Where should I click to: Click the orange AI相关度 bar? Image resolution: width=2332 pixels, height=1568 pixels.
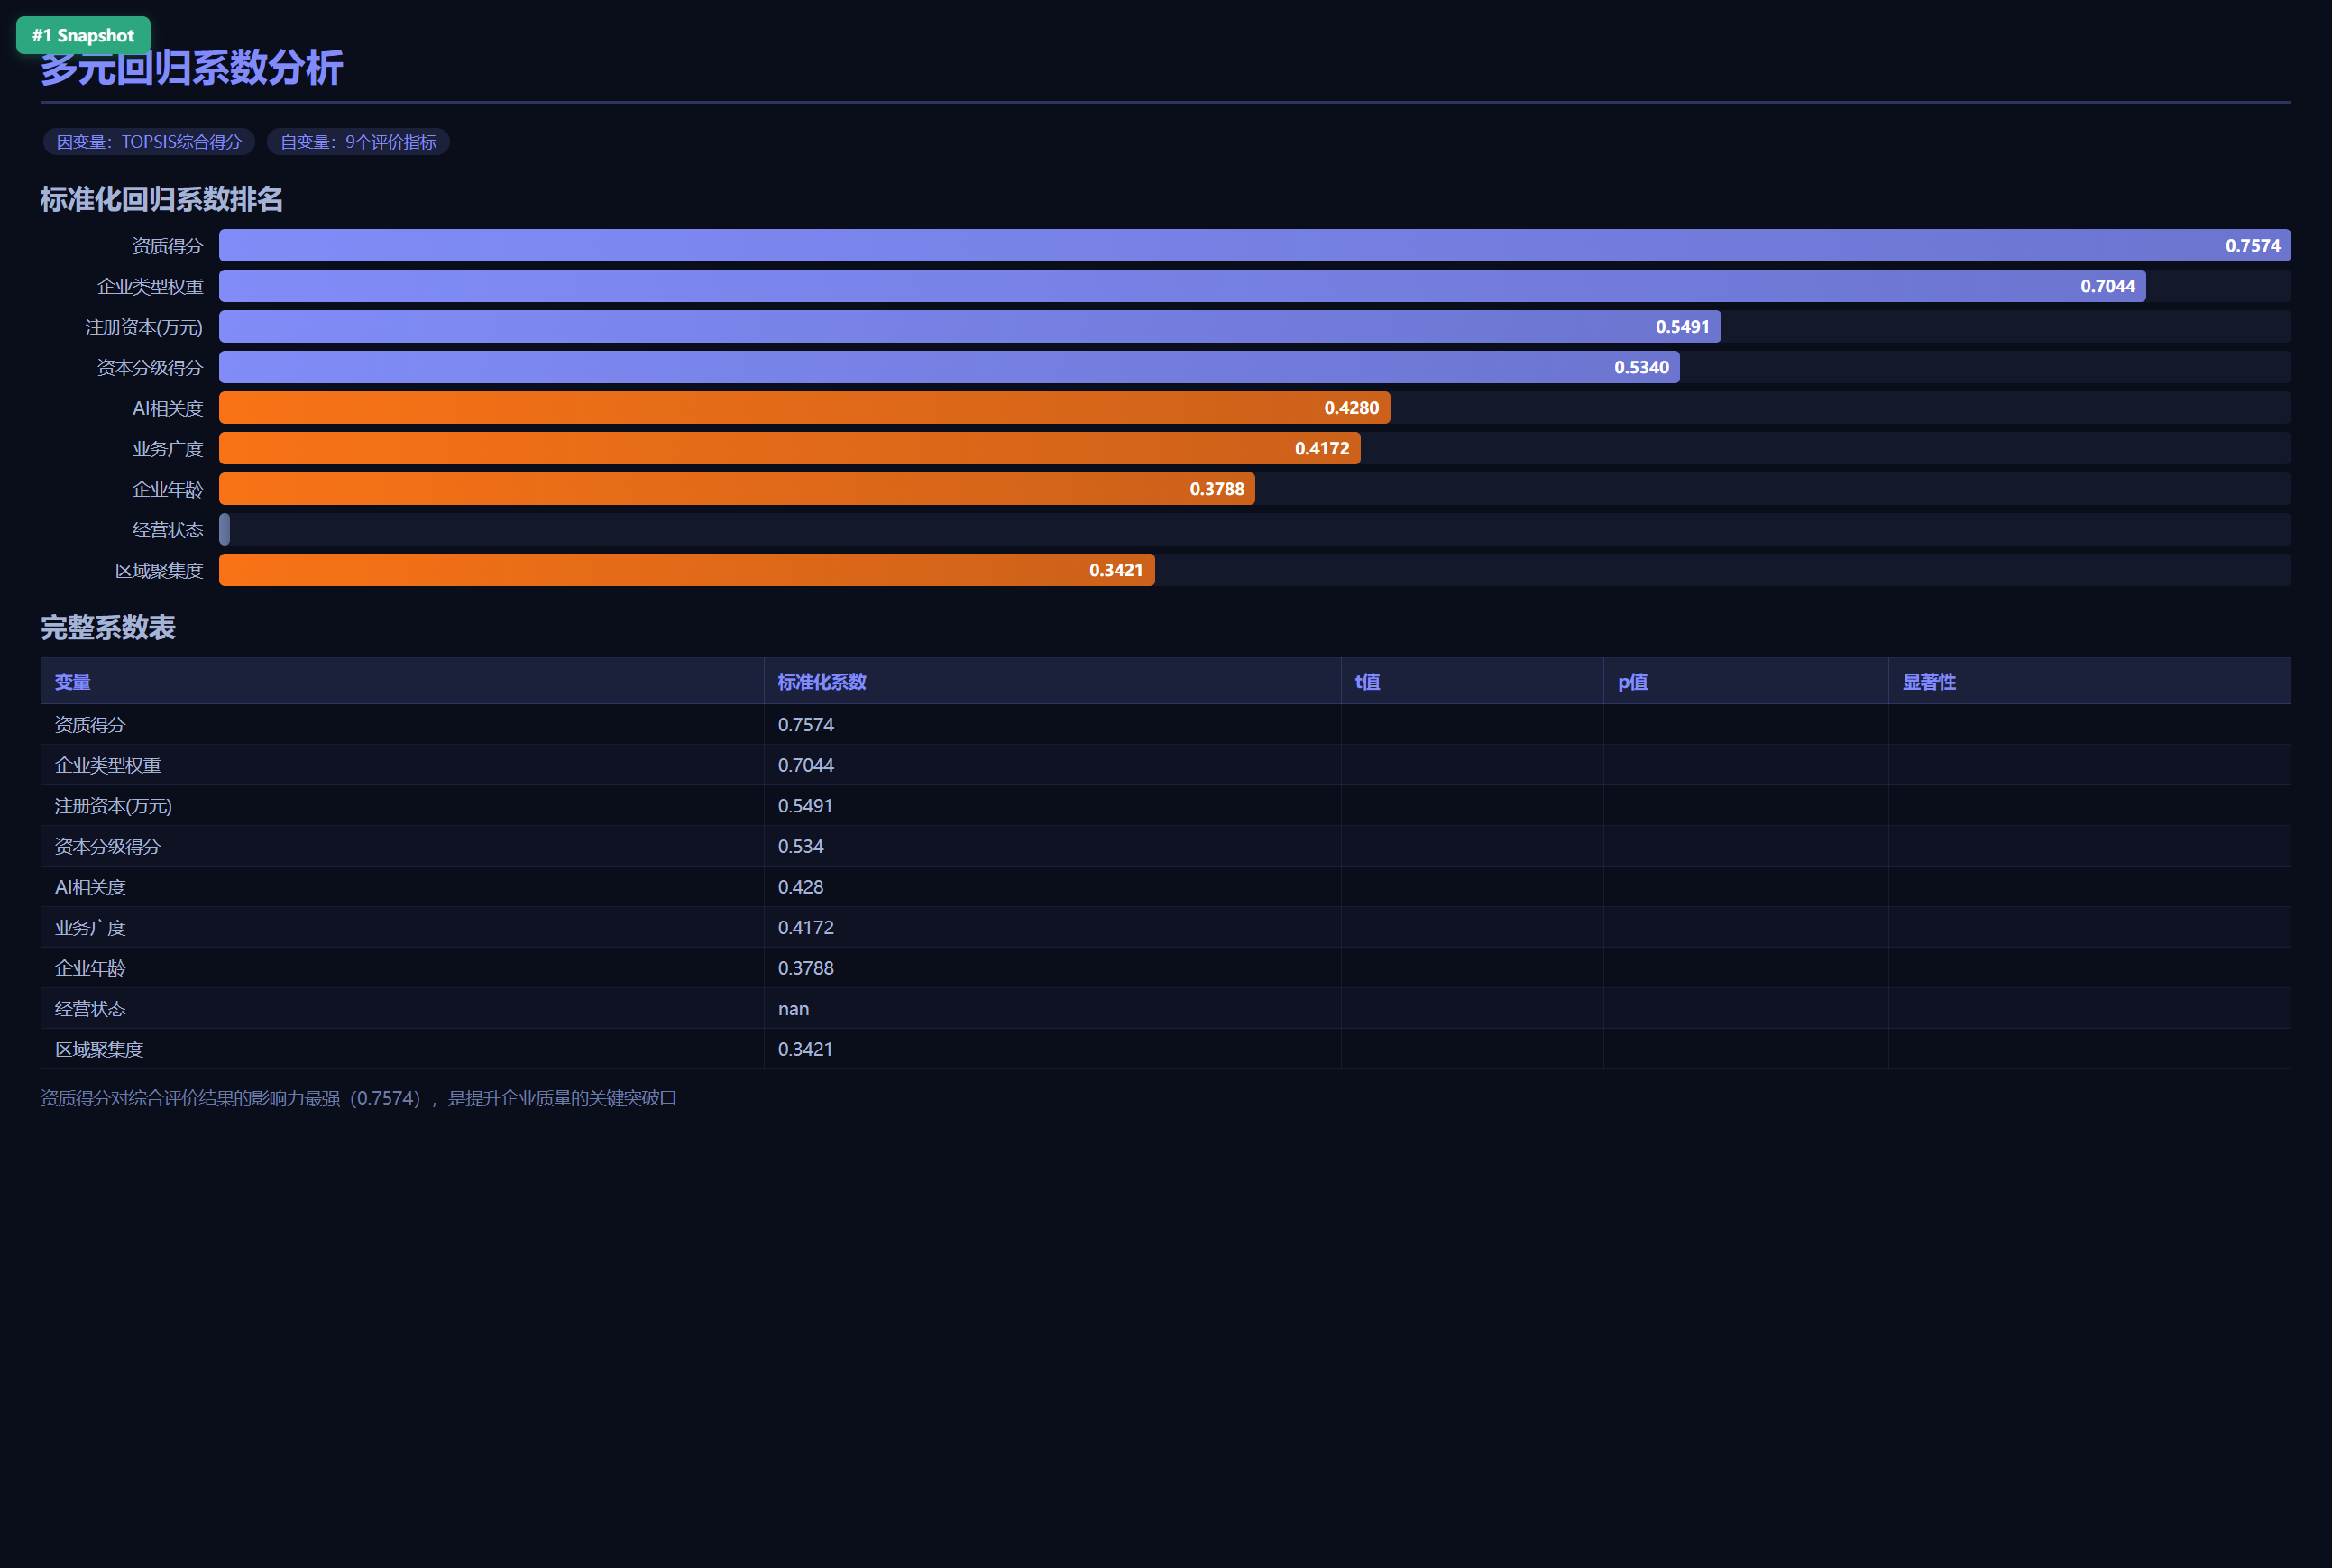(x=804, y=408)
